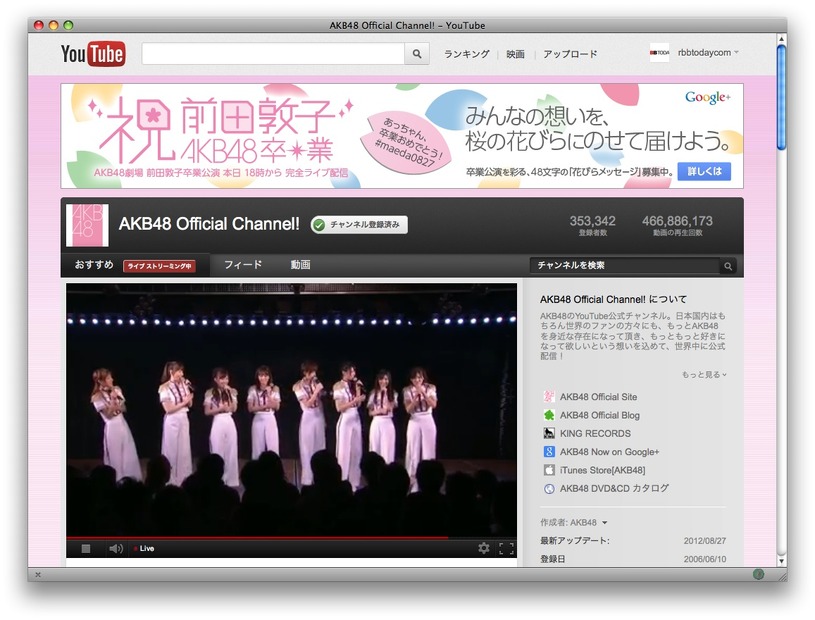
Task: Open ランキング in the top navigation
Action: coord(466,54)
